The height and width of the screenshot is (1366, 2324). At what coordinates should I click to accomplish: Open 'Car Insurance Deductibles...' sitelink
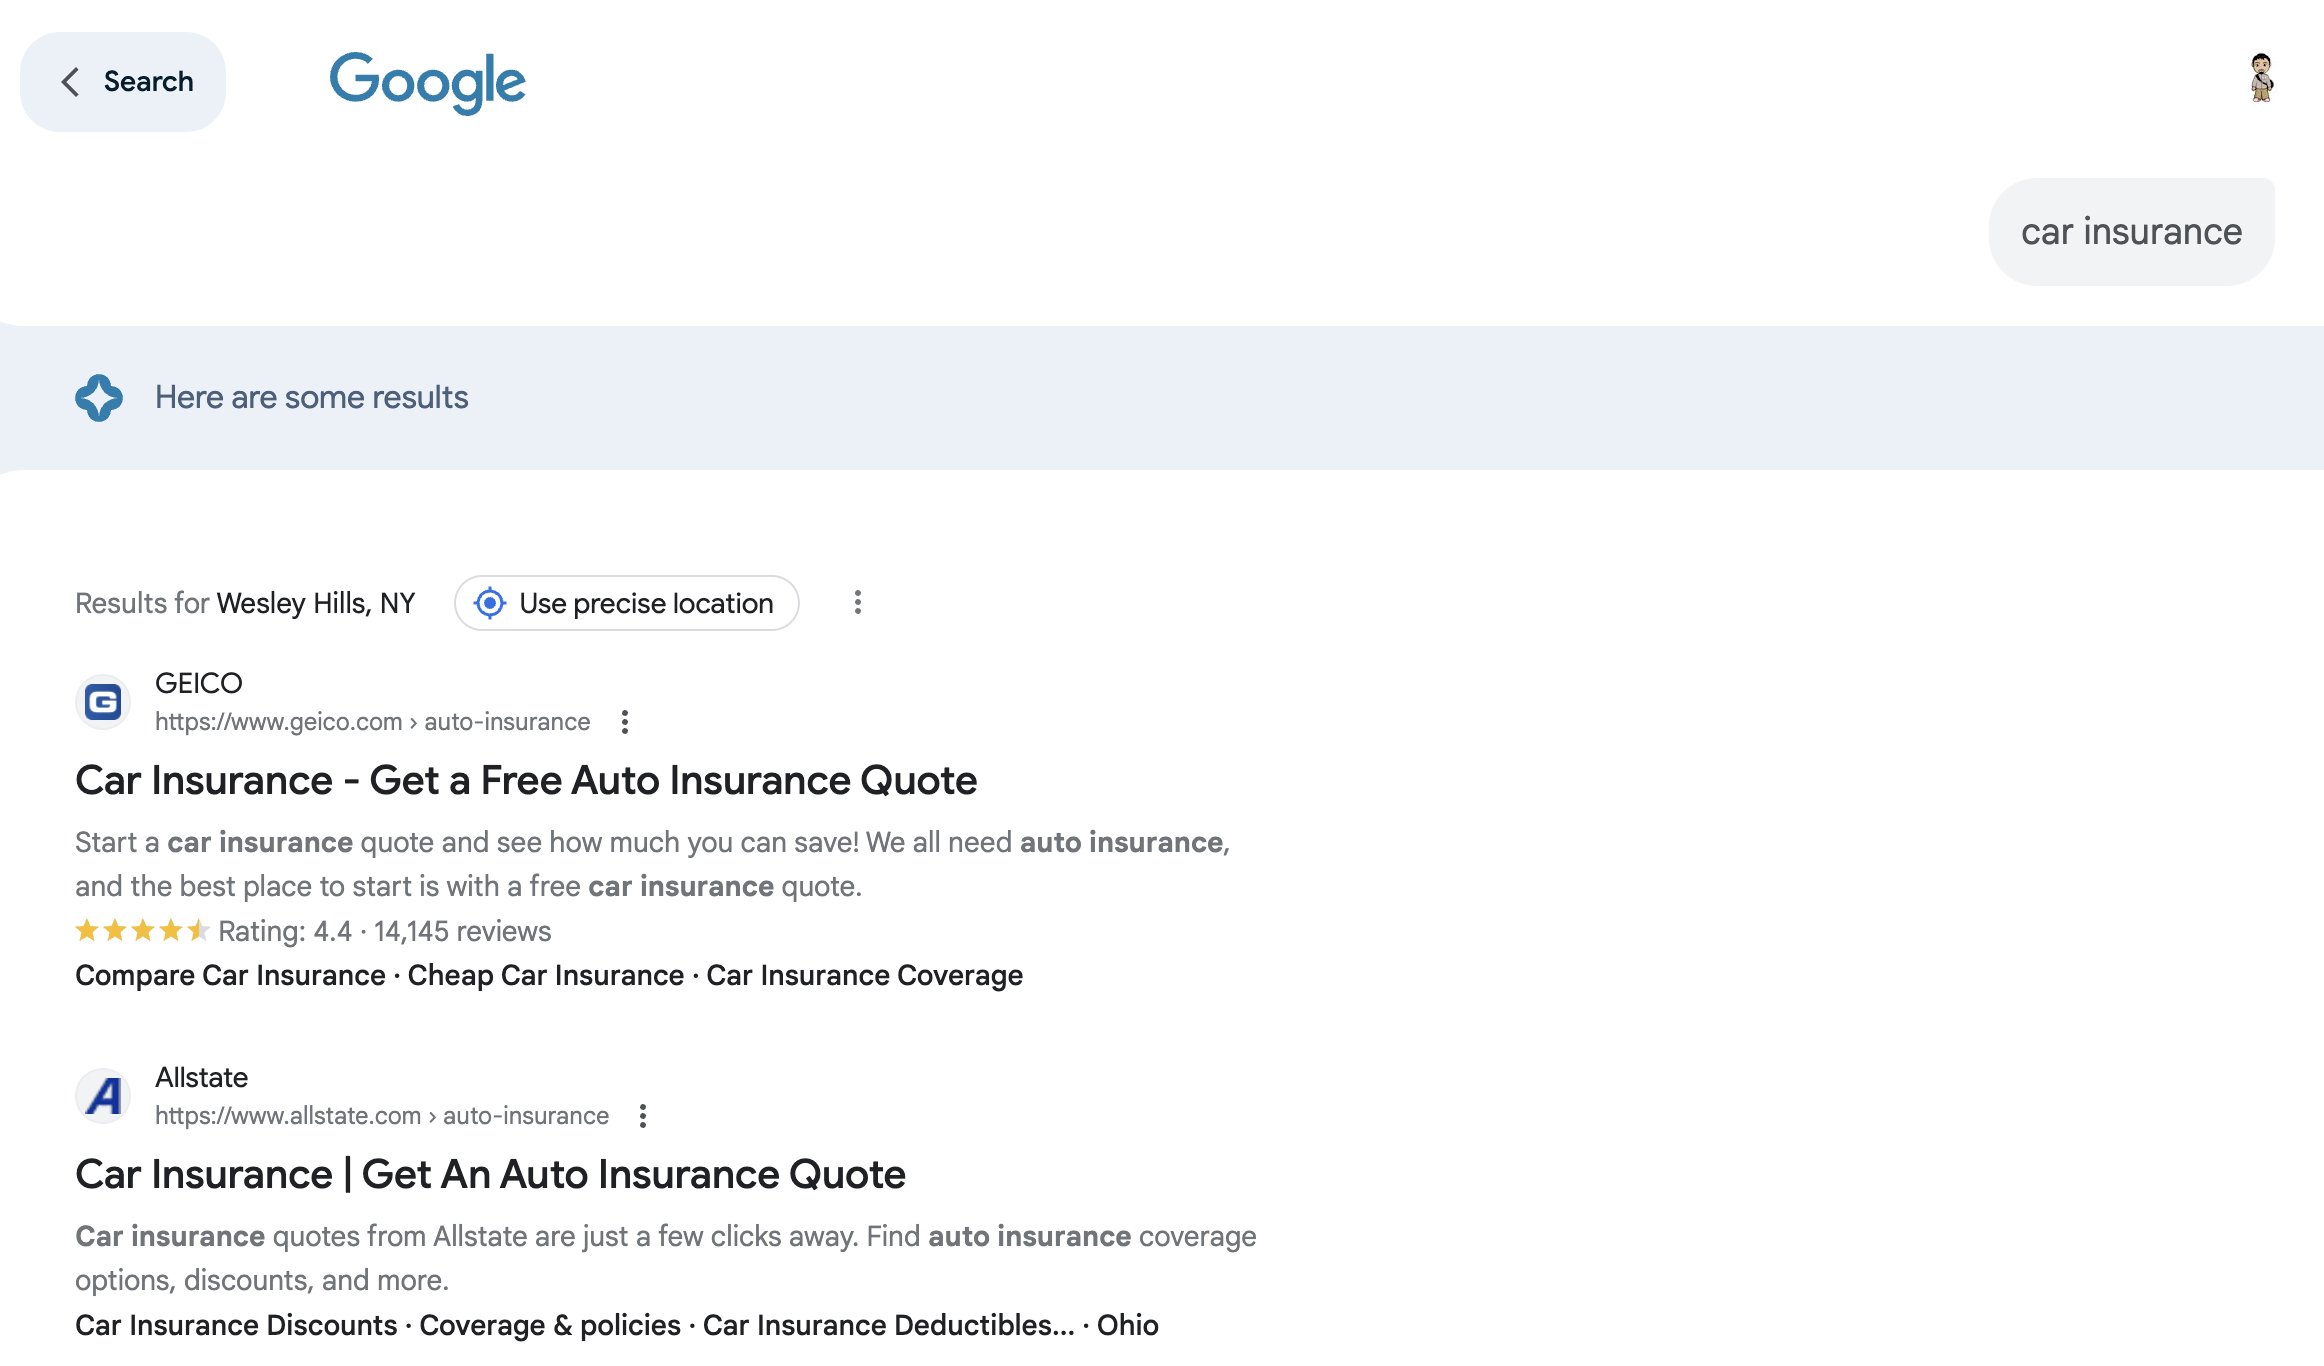click(888, 1325)
